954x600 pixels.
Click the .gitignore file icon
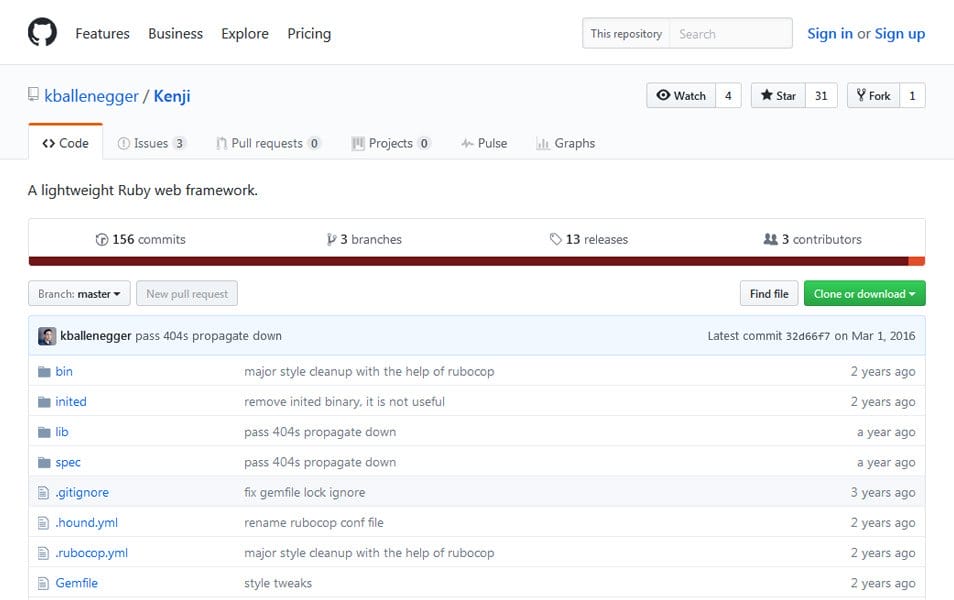click(x=43, y=492)
